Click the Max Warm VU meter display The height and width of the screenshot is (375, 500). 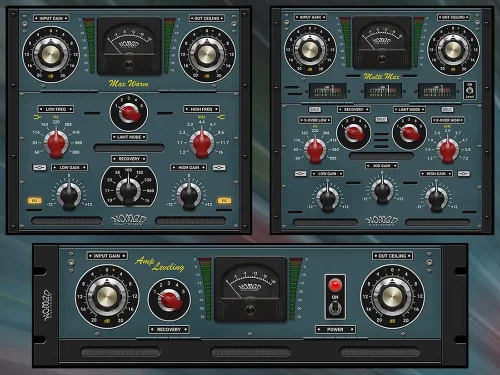[129, 46]
